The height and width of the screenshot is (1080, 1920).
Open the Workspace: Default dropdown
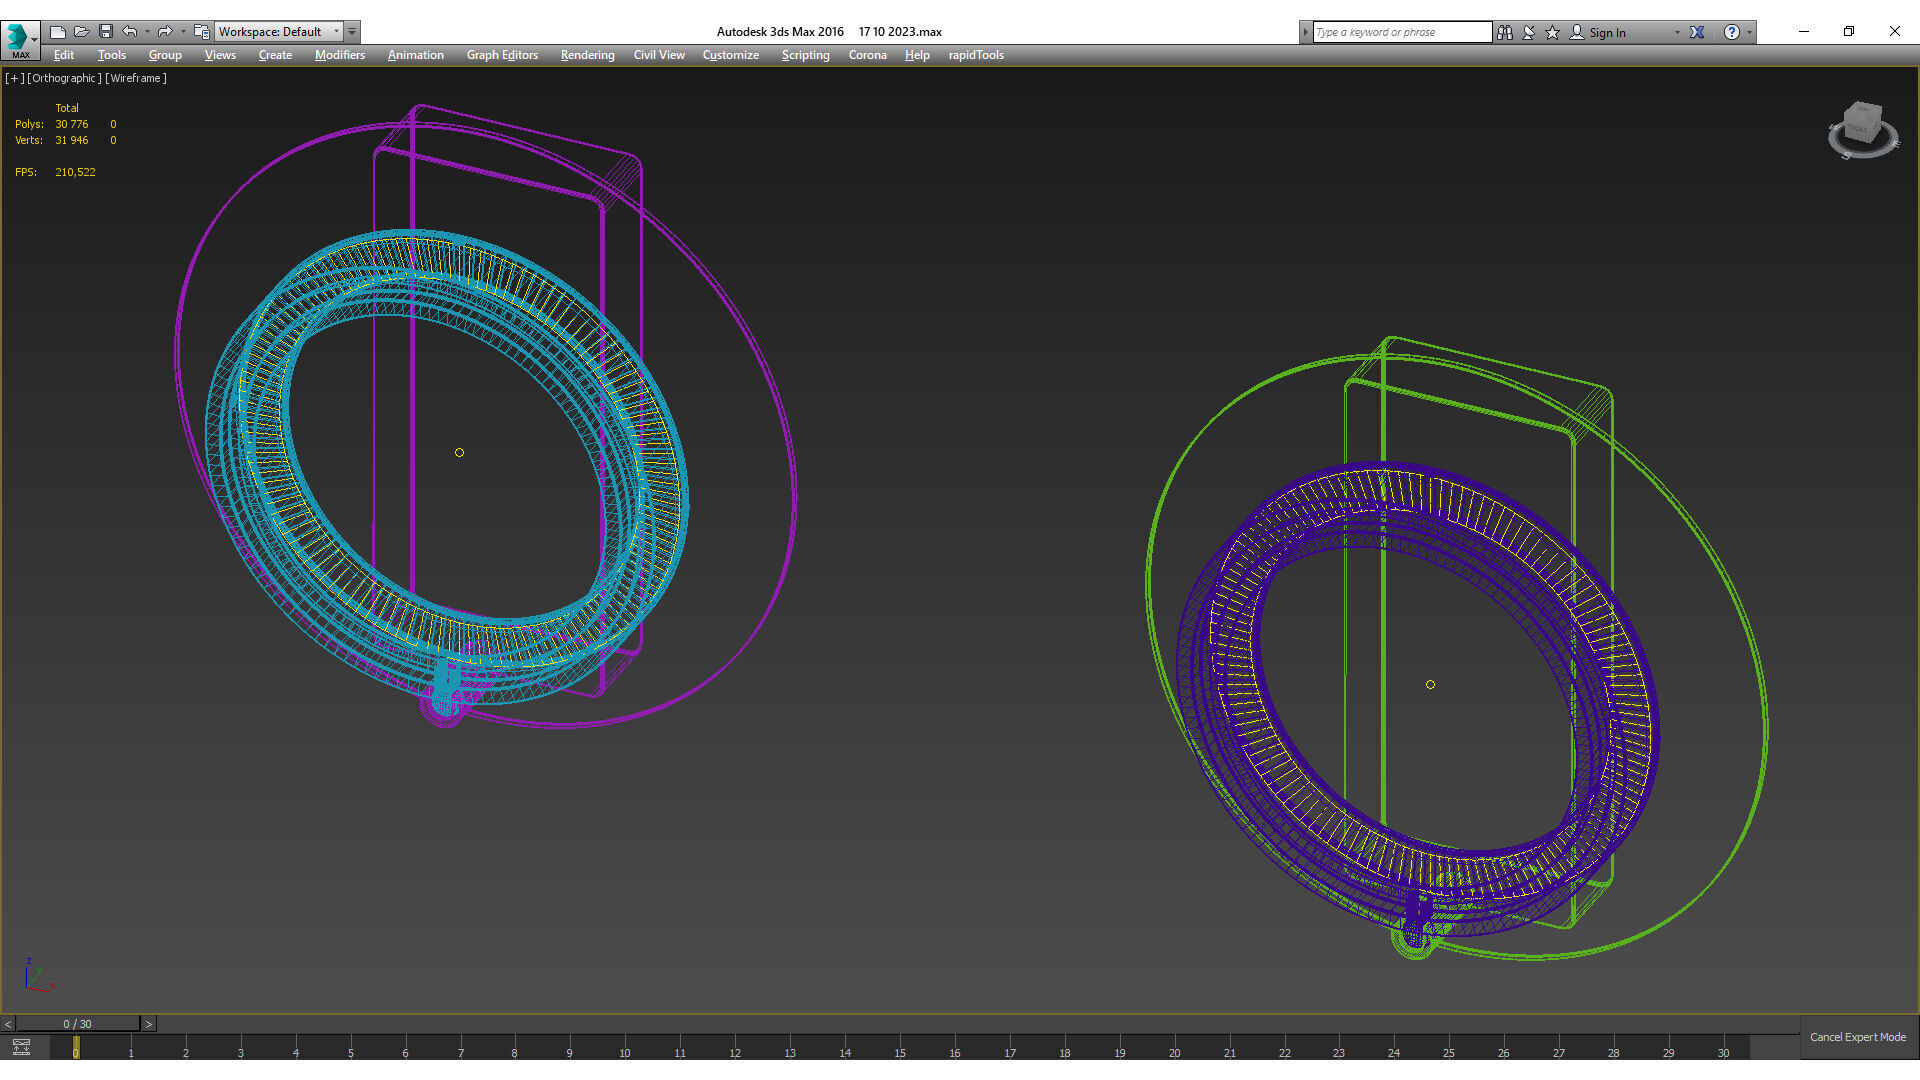click(x=280, y=32)
